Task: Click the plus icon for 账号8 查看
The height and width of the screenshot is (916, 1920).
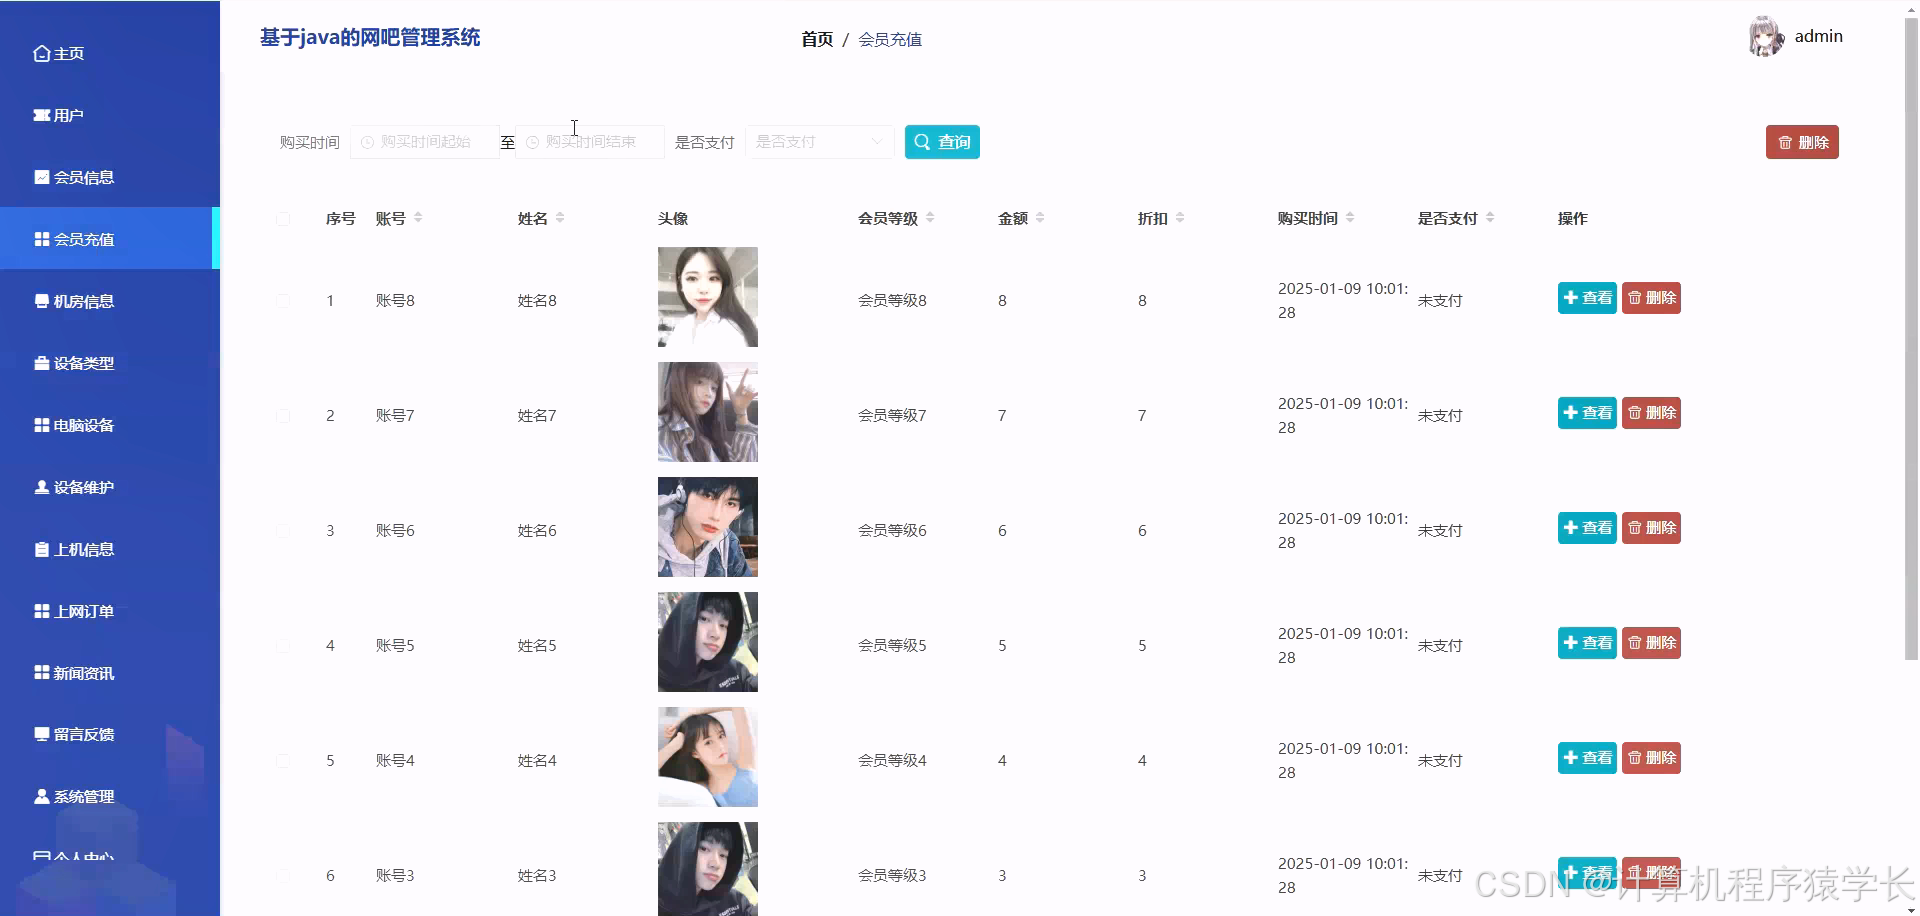Action: [1571, 298]
